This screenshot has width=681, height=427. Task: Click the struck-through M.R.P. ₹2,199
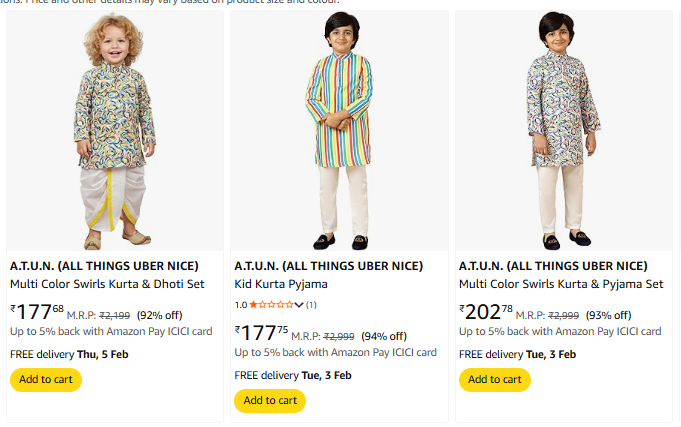coord(116,314)
